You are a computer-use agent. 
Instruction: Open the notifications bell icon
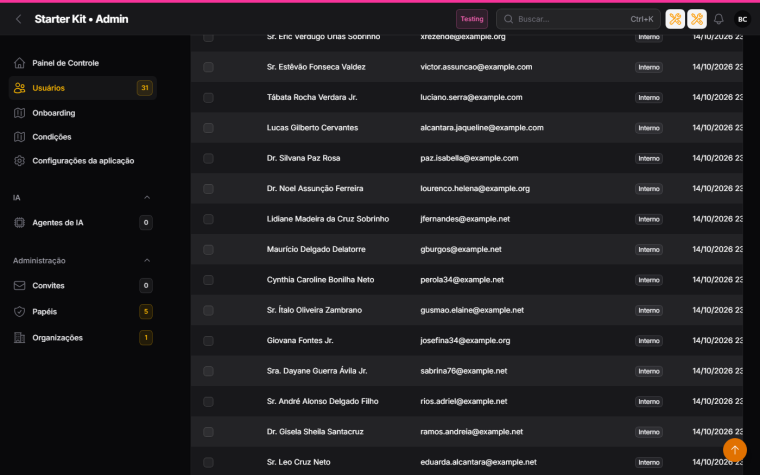click(x=718, y=19)
